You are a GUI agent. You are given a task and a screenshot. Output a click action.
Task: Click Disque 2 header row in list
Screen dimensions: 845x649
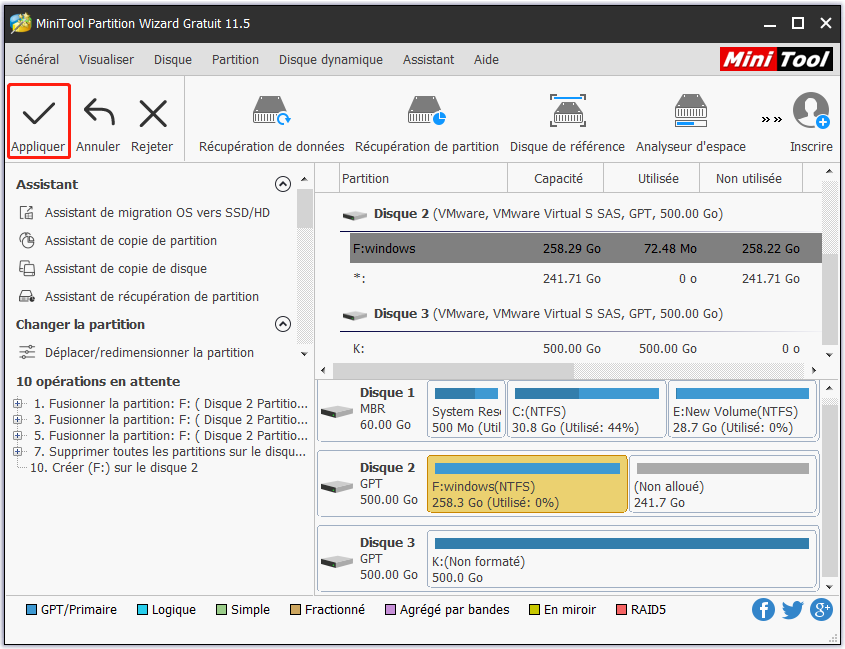pyautogui.click(x=581, y=214)
